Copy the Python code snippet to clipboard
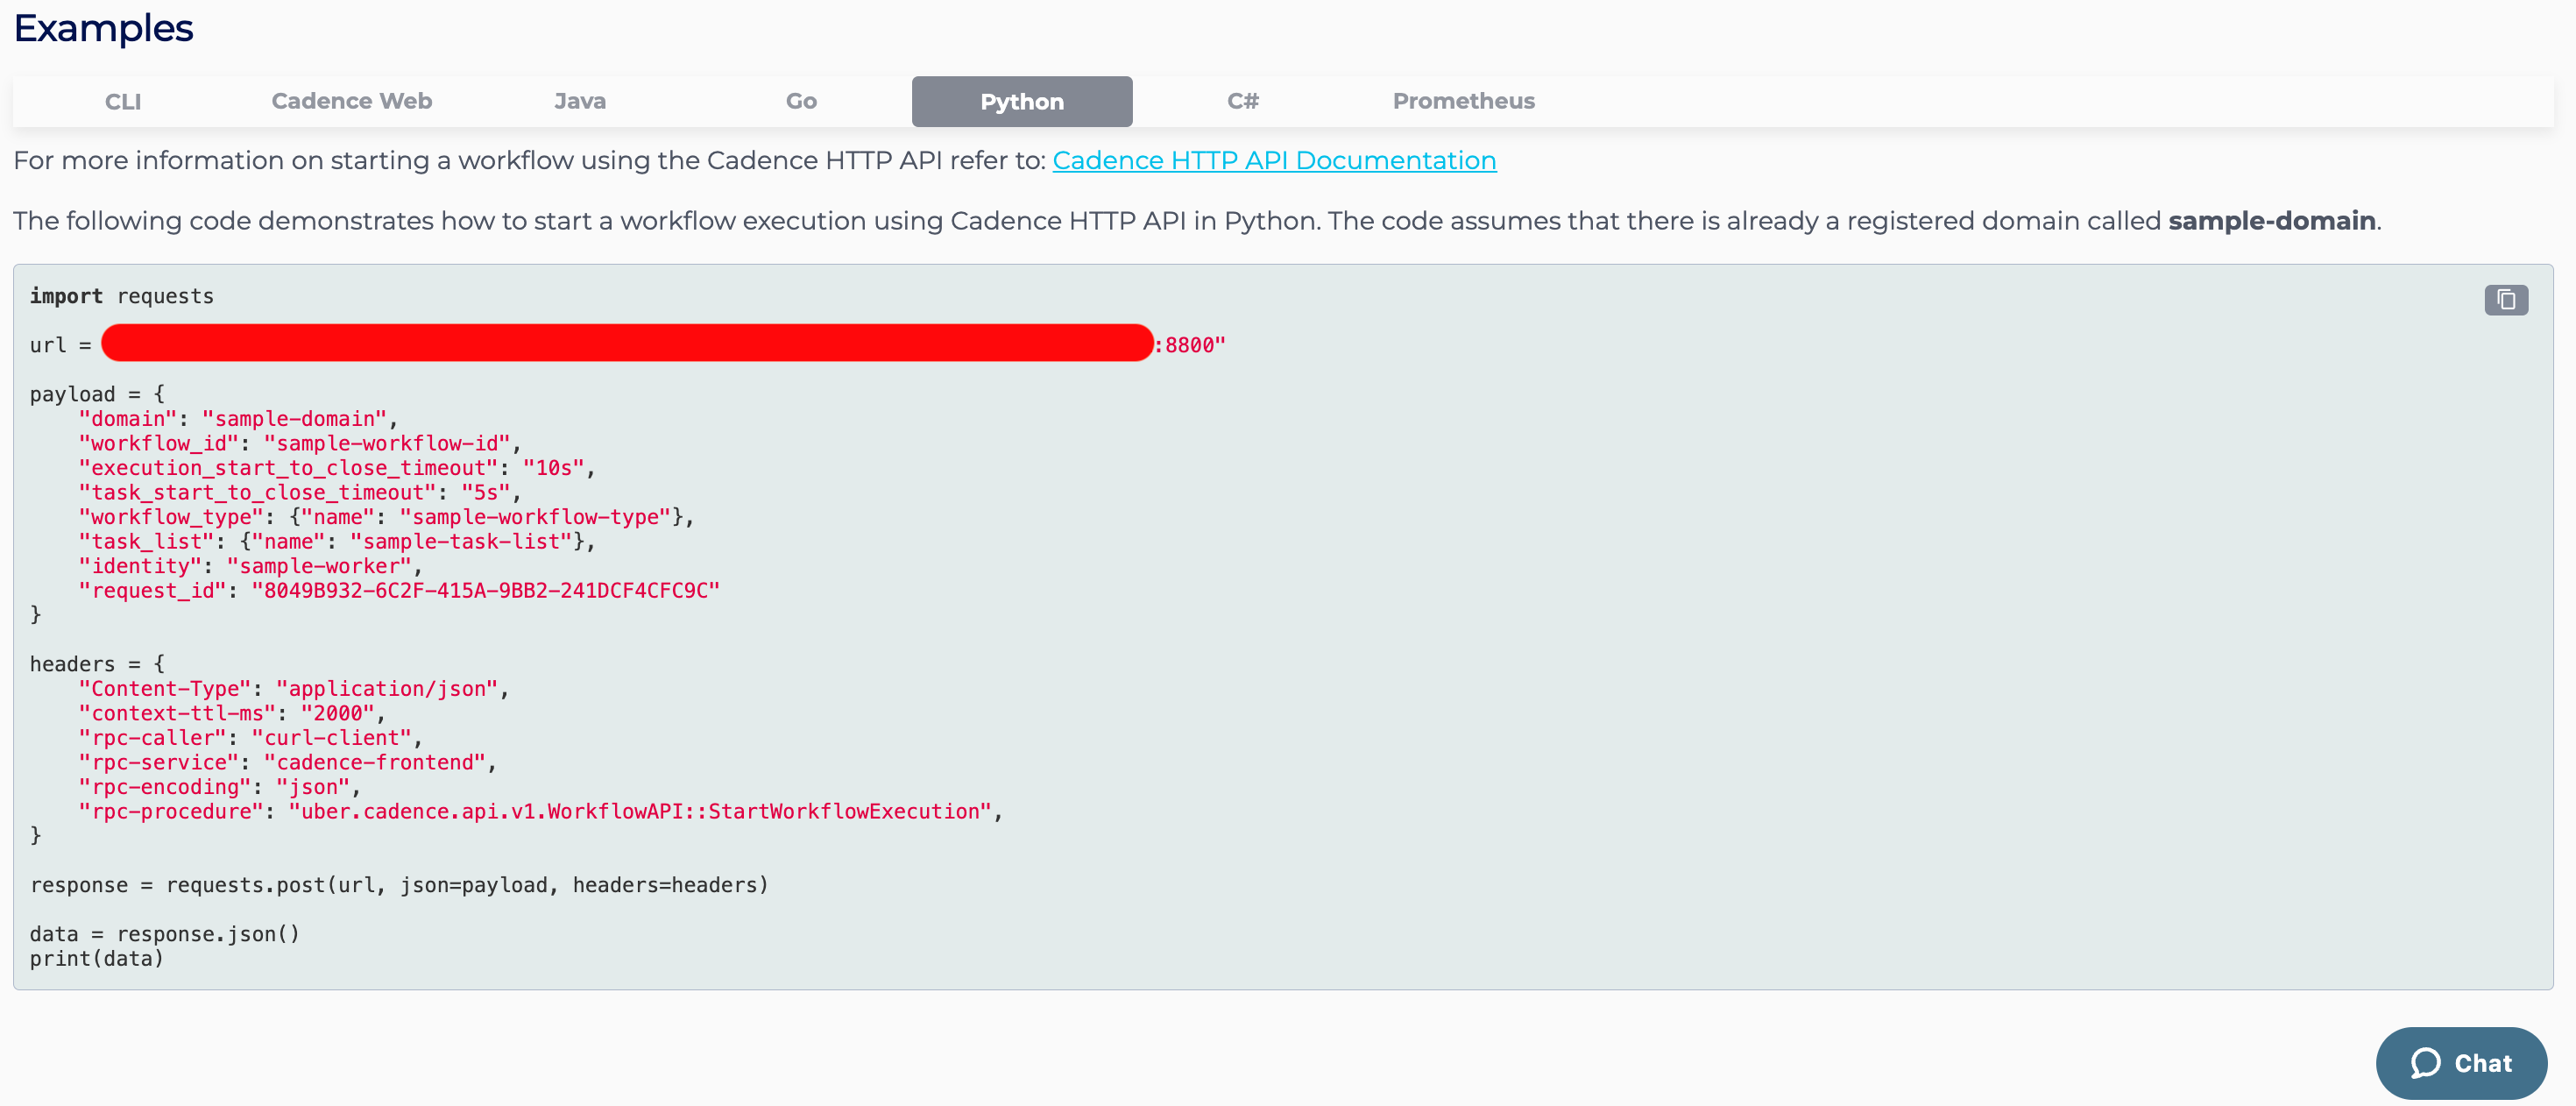The height and width of the screenshot is (1106, 2576). tap(2505, 300)
